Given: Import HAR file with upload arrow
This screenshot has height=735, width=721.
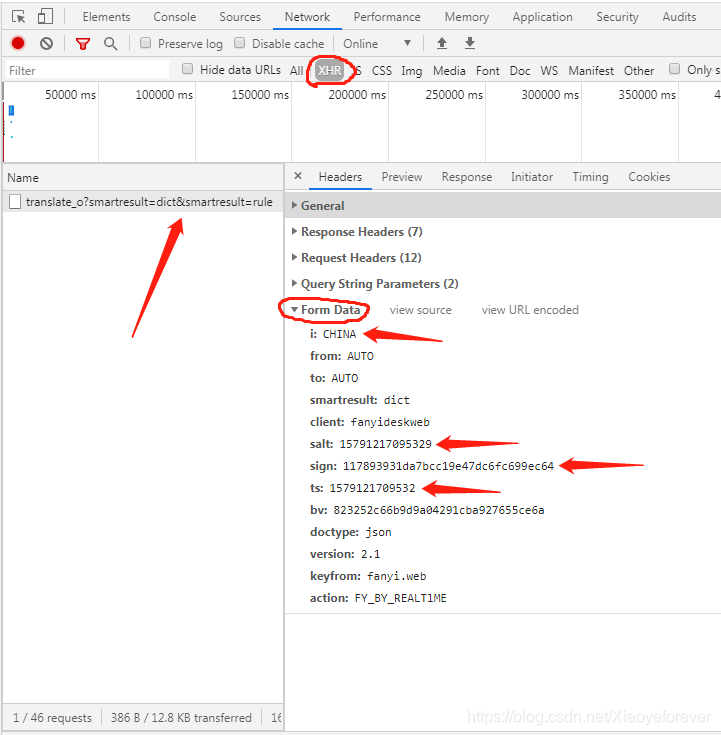Looking at the screenshot, I should (442, 44).
